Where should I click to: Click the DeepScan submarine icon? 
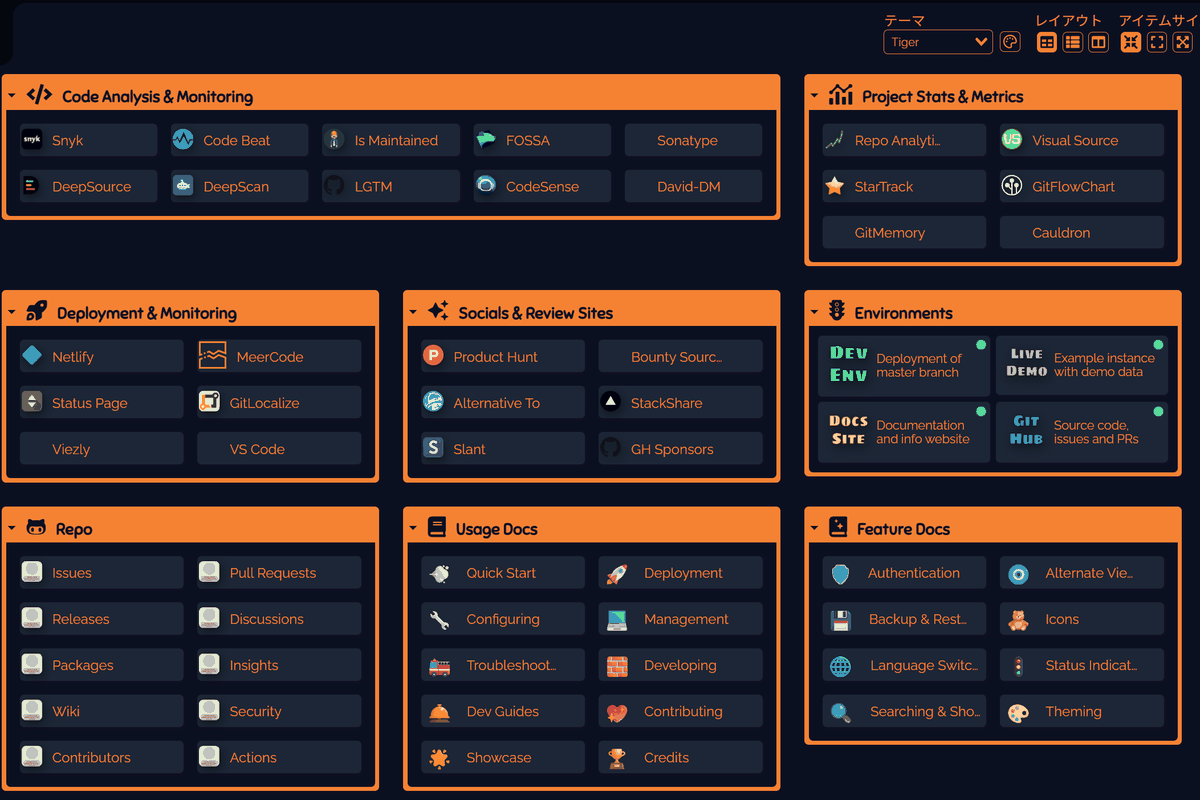click(x=183, y=186)
